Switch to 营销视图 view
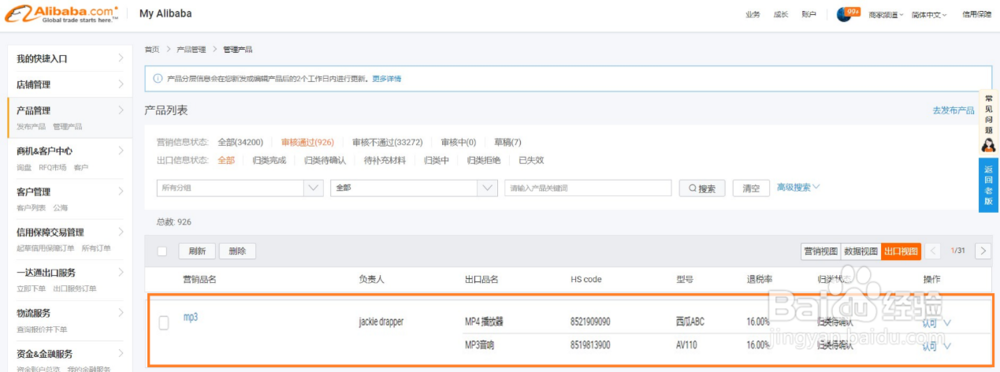 (821, 251)
